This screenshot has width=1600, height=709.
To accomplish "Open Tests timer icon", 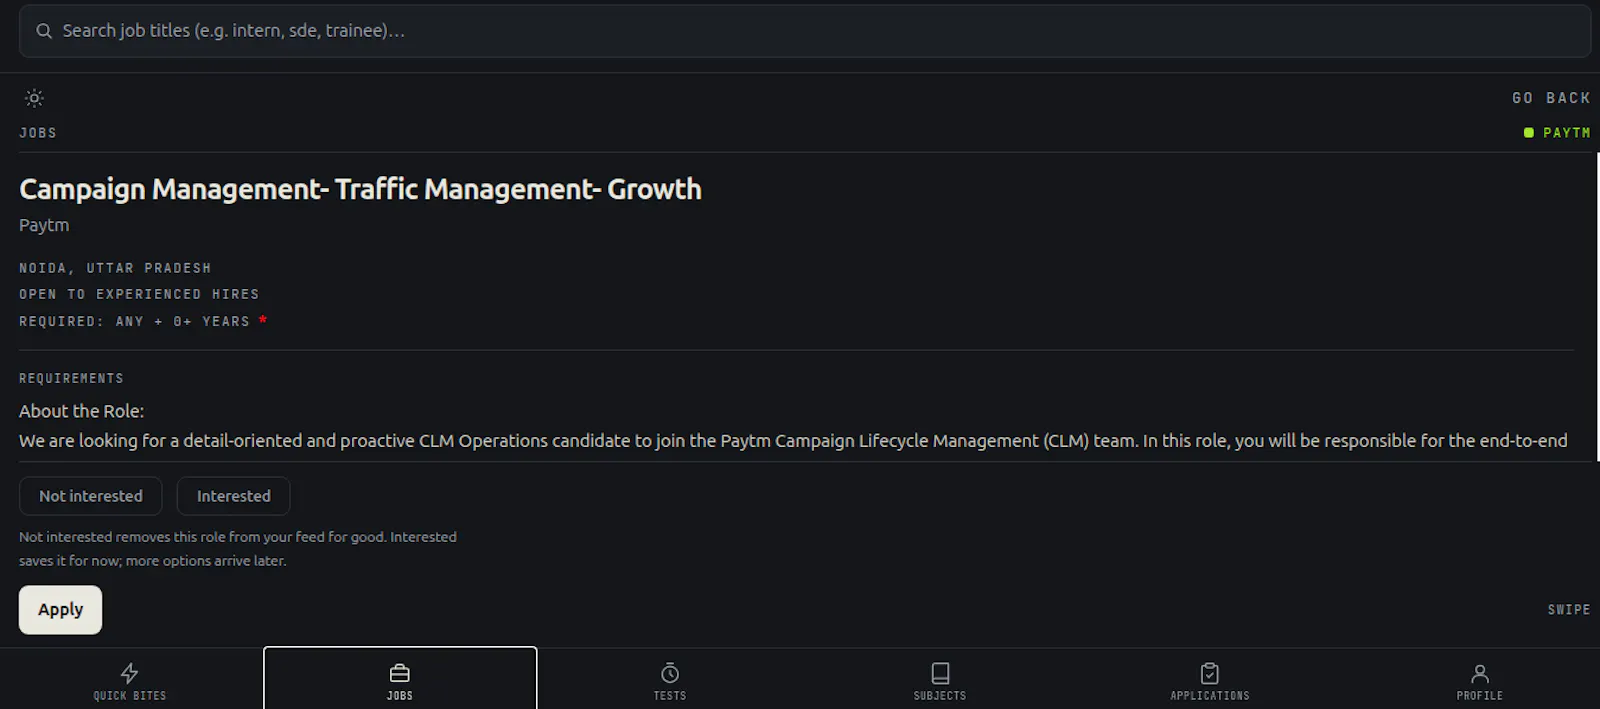I will [670, 673].
